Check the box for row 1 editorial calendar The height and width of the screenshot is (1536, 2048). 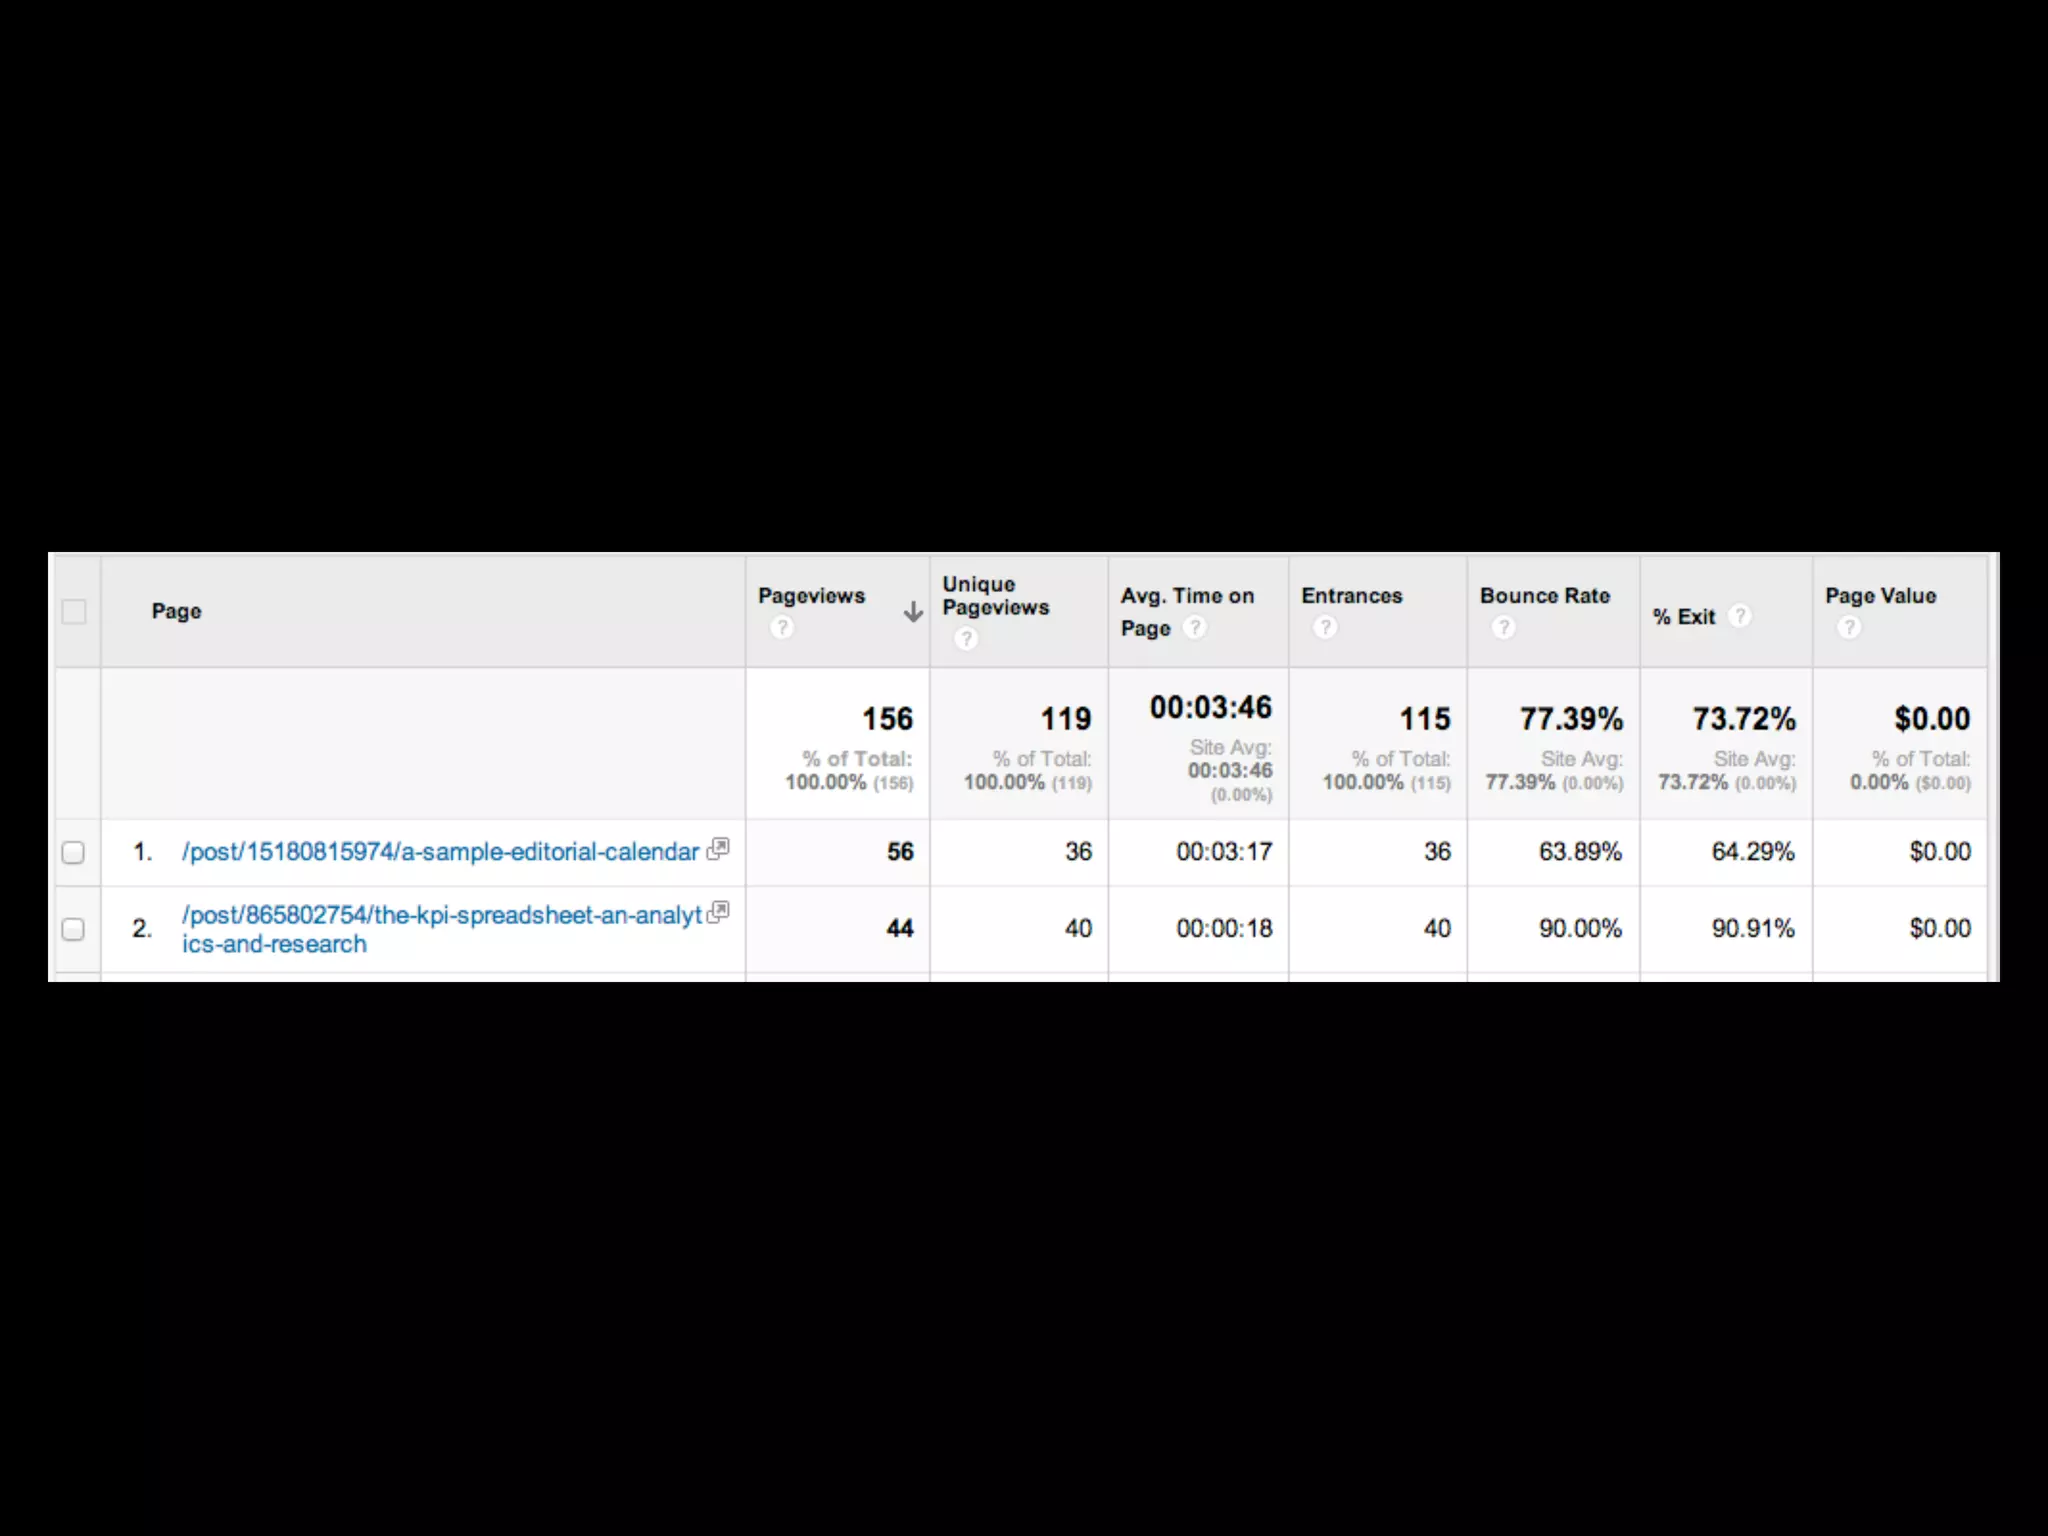pos(73,852)
